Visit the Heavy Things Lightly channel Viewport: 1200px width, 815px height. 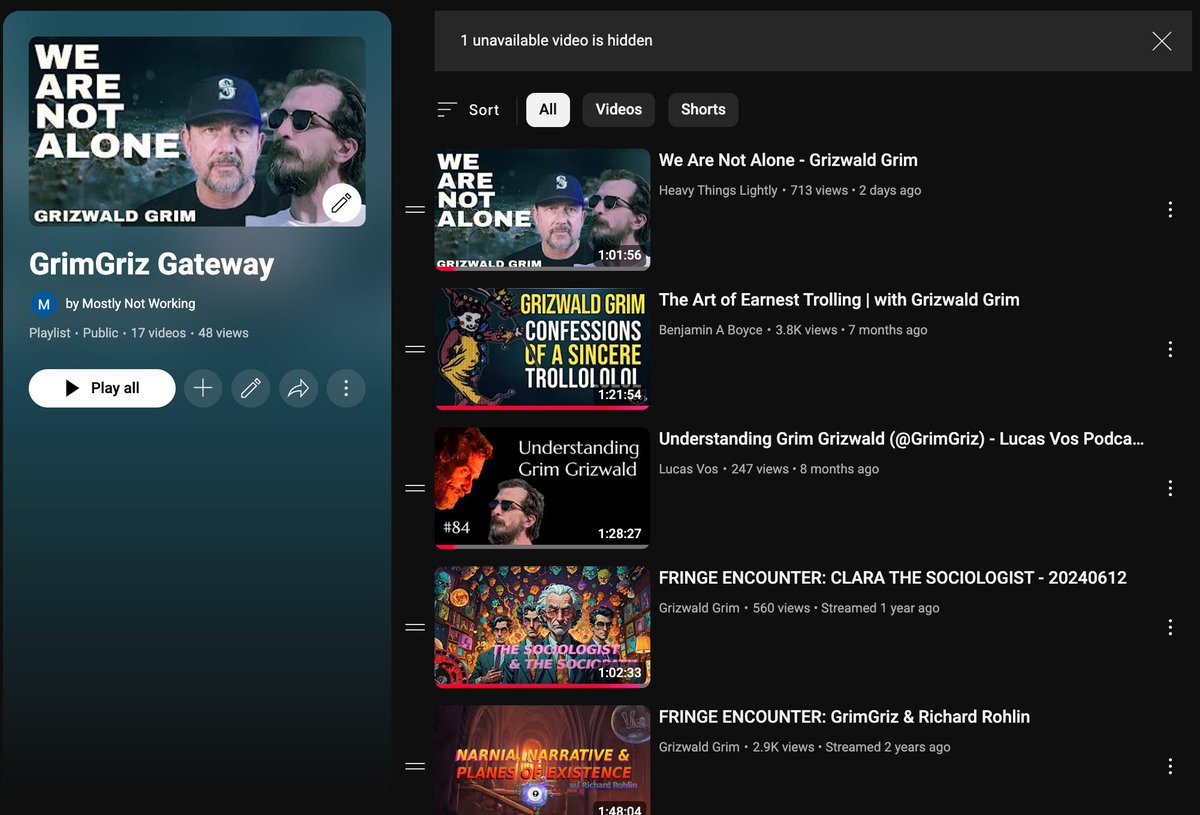pos(718,190)
